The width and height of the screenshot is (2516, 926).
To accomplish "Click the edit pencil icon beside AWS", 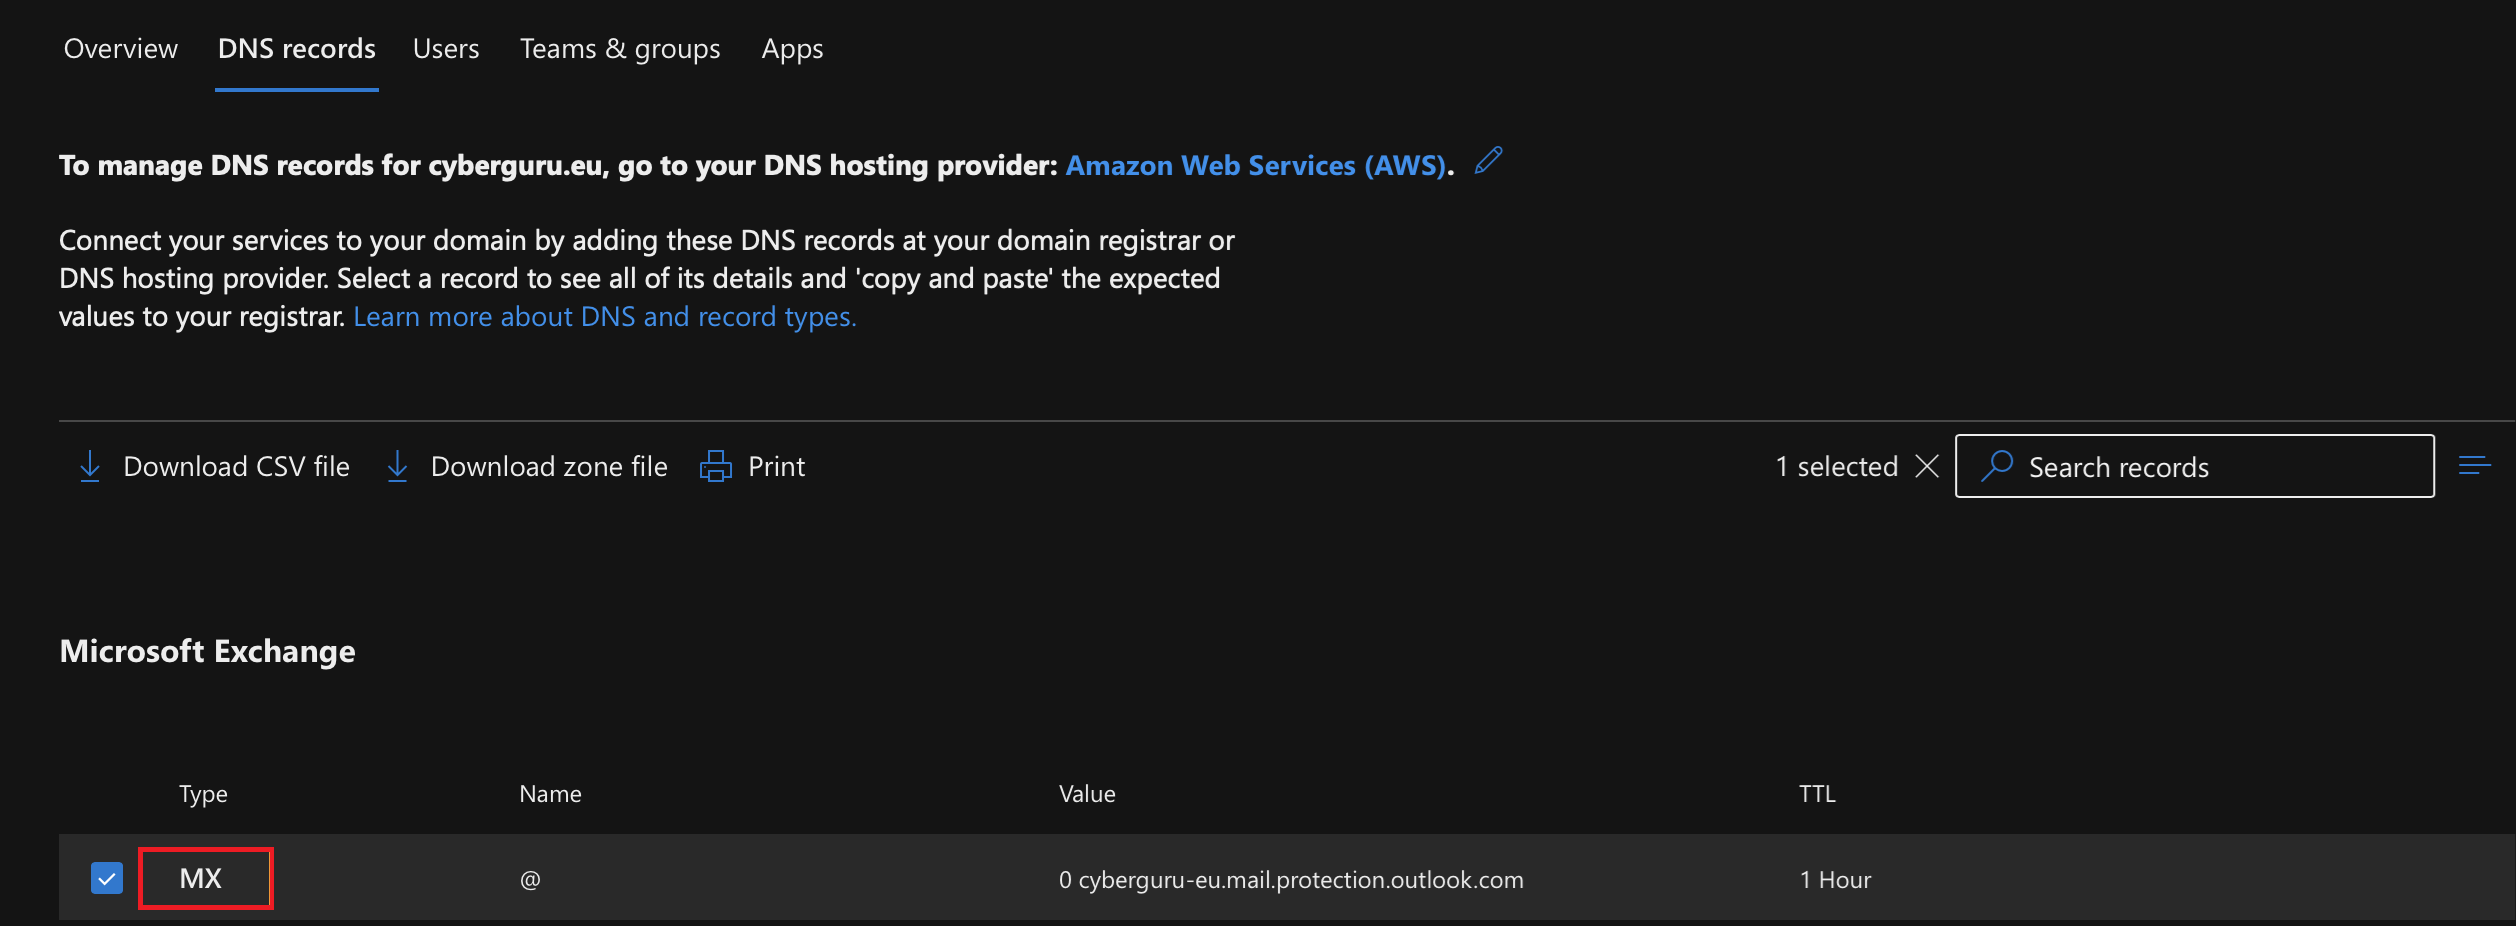I will 1488,161.
